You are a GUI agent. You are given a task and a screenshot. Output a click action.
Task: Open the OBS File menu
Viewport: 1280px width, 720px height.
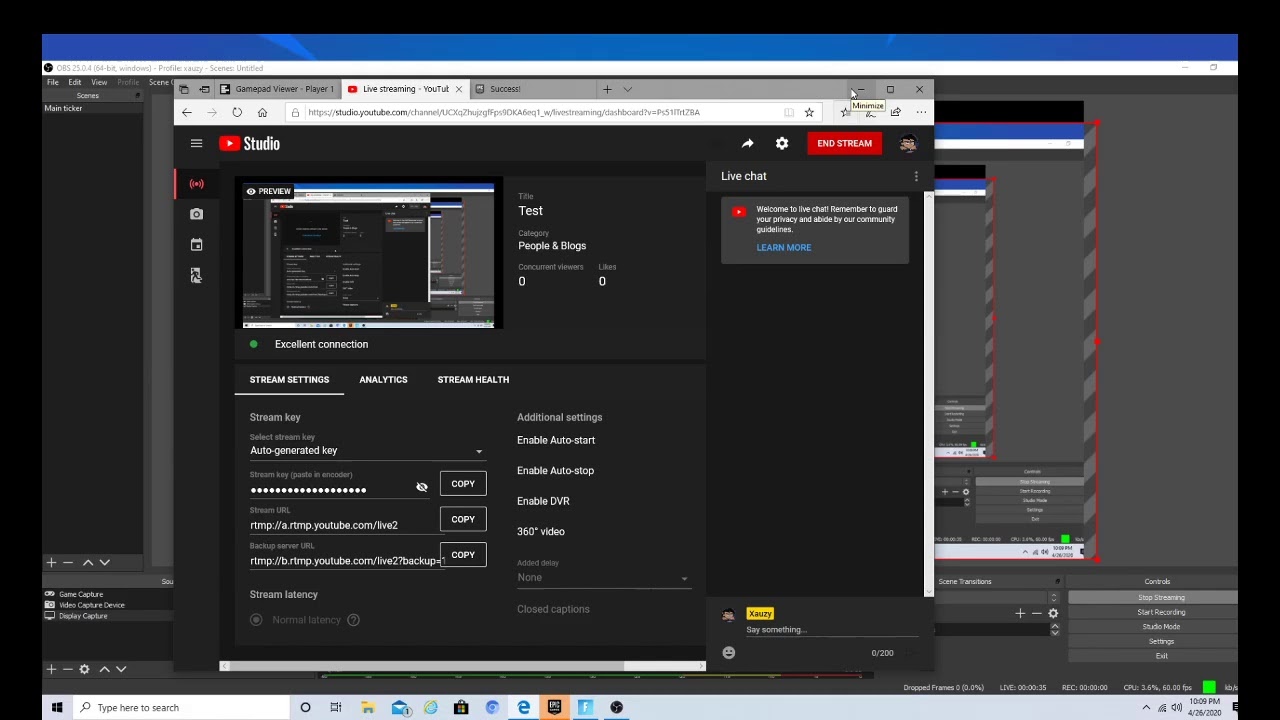[x=52, y=82]
